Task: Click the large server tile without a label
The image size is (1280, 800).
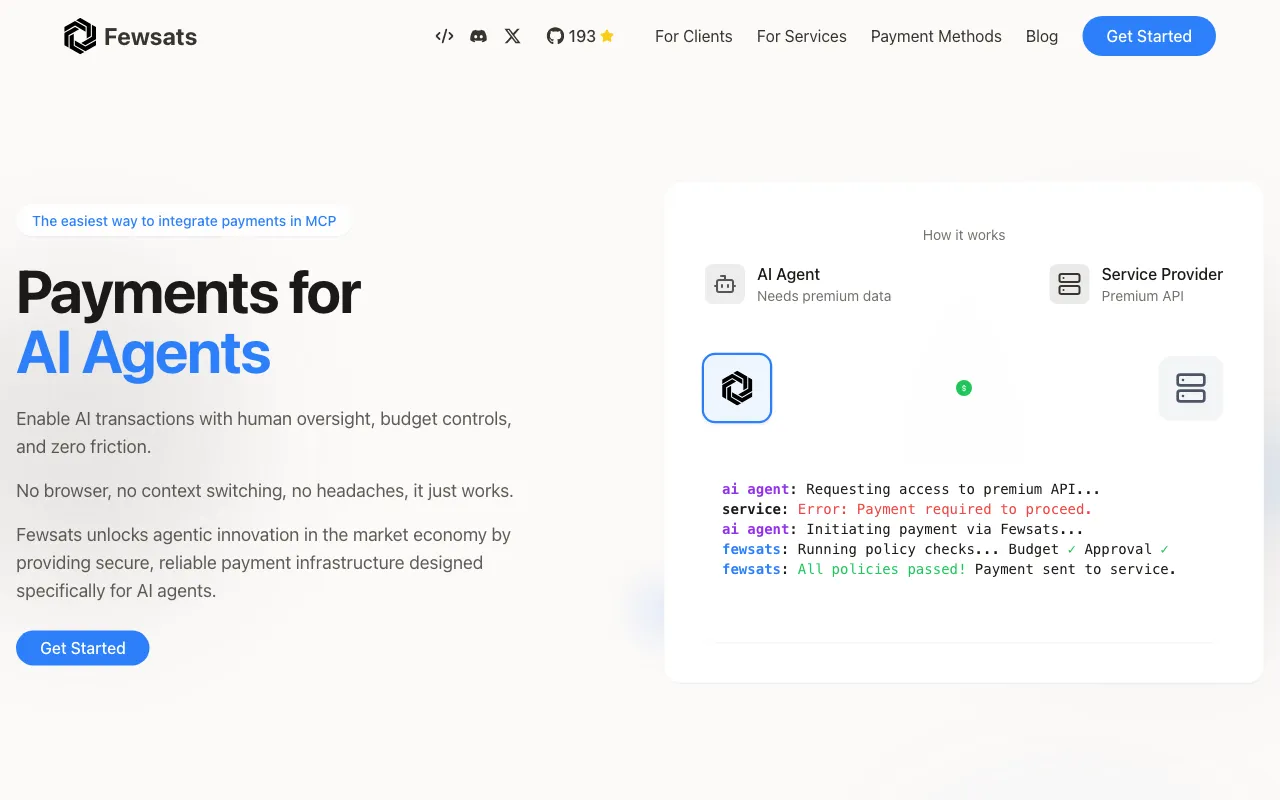Action: coord(1191,388)
